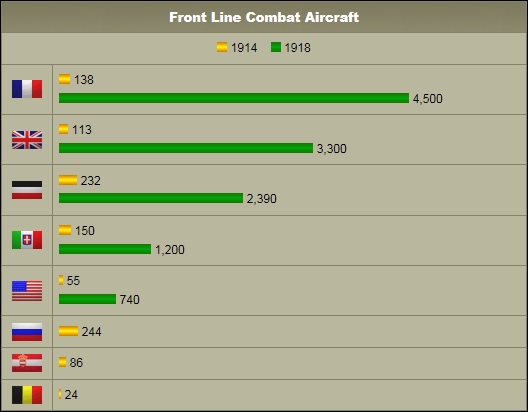The height and width of the screenshot is (412, 528).
Task: Click the Front Line Combat Aircraft title
Action: tap(264, 17)
